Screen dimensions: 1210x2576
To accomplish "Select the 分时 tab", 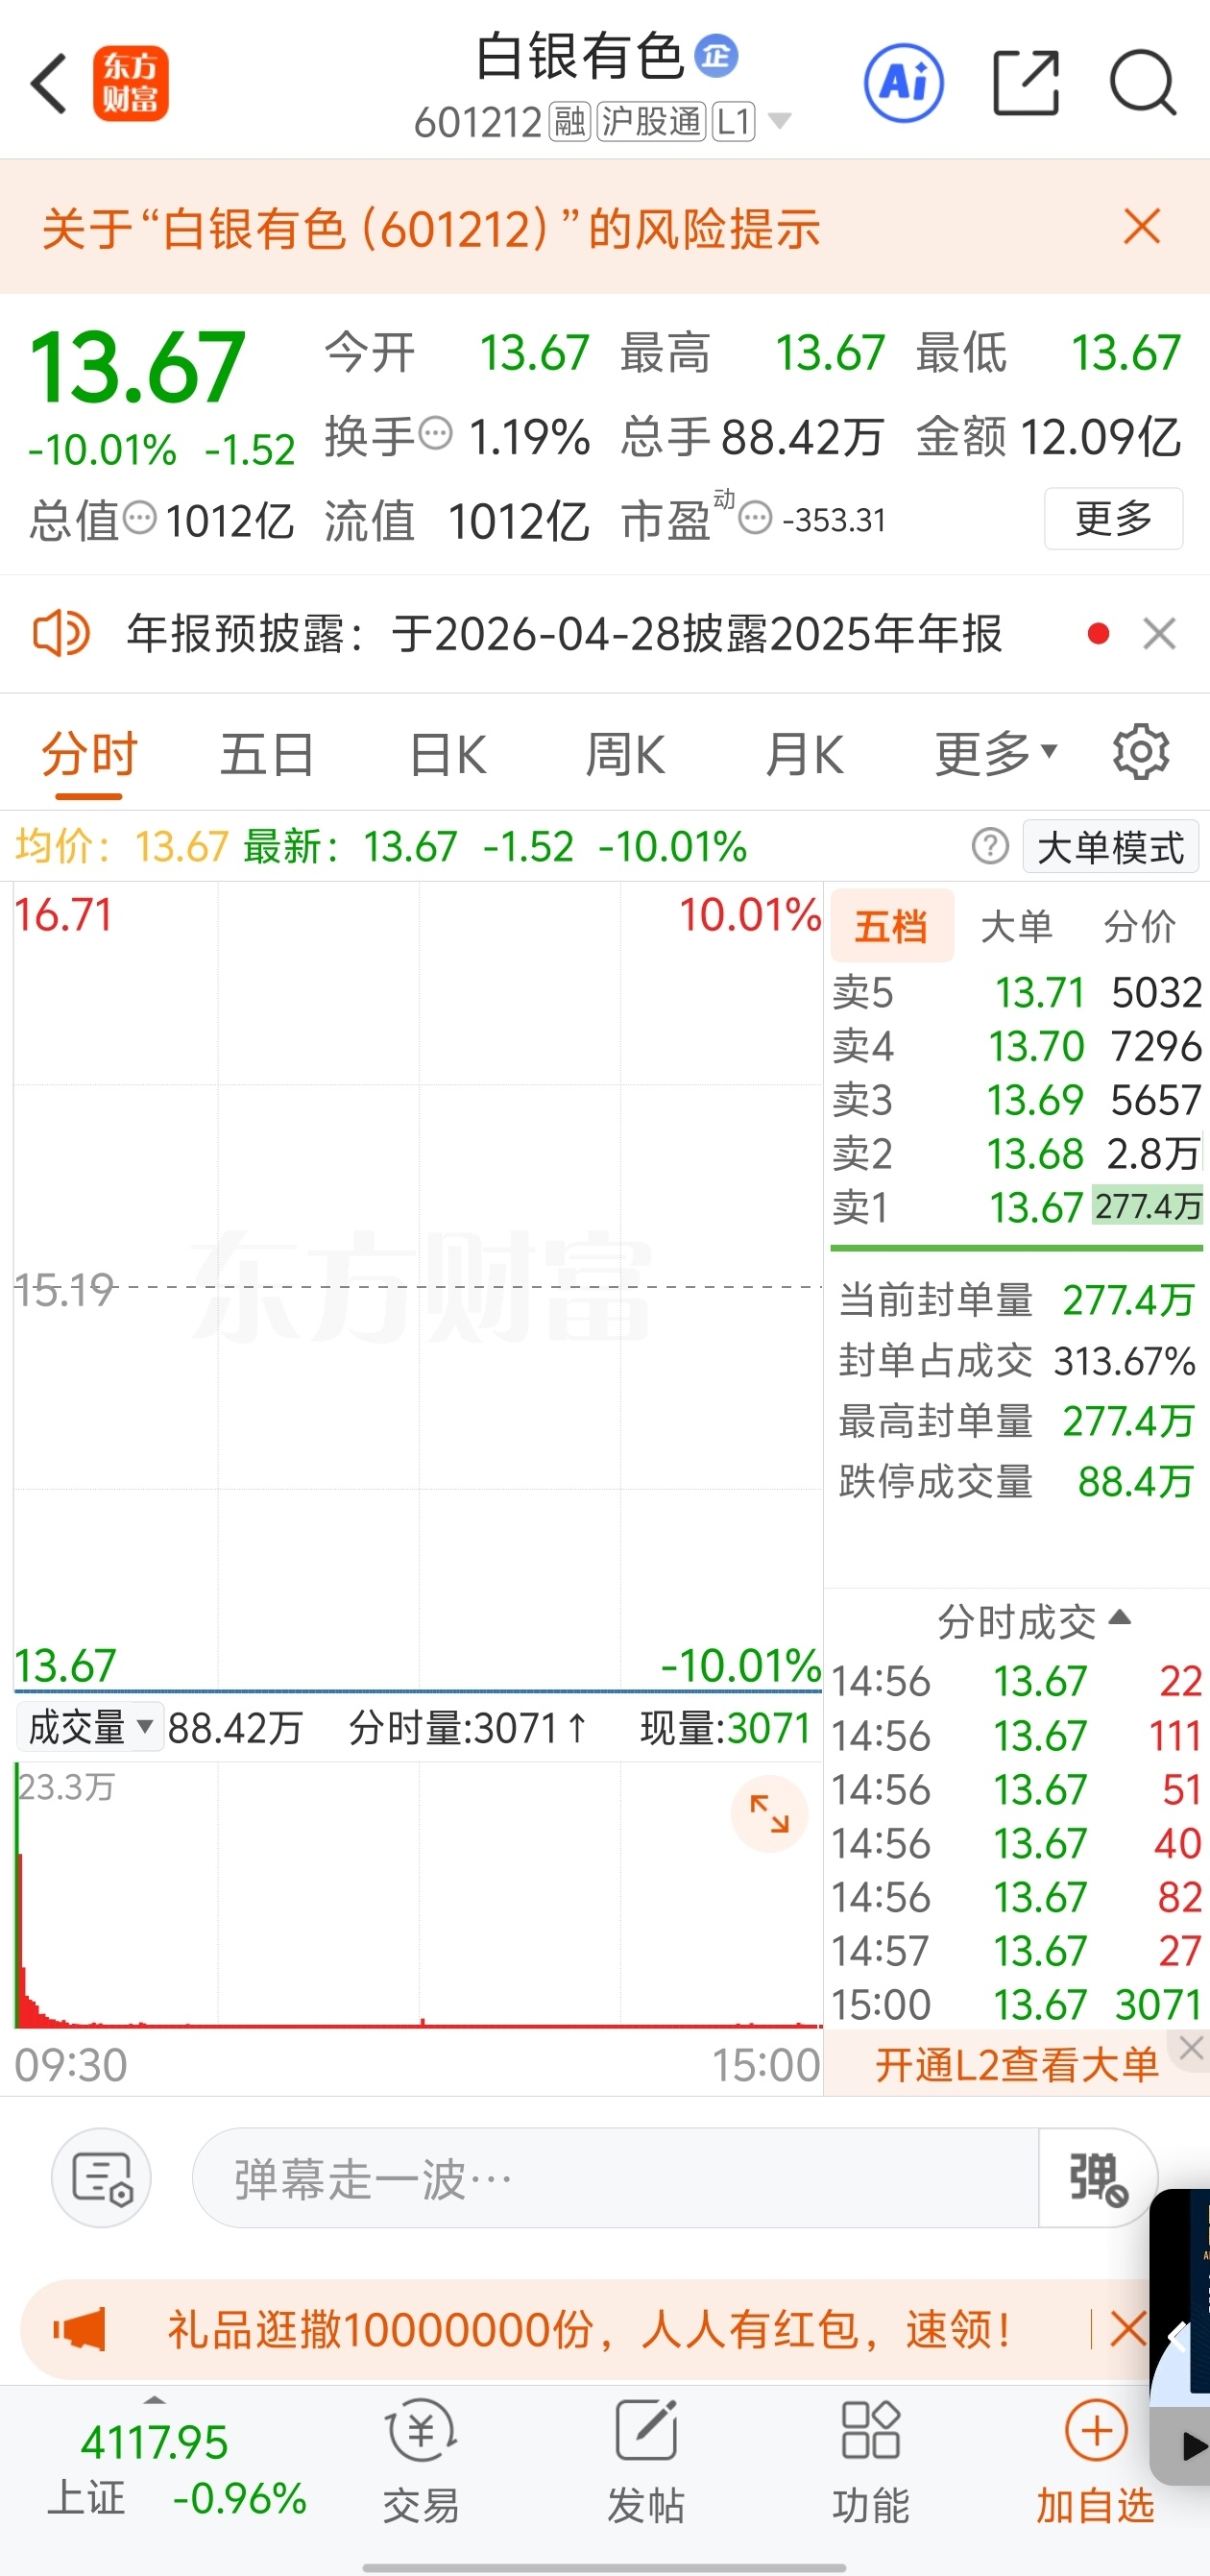I will (x=89, y=753).
